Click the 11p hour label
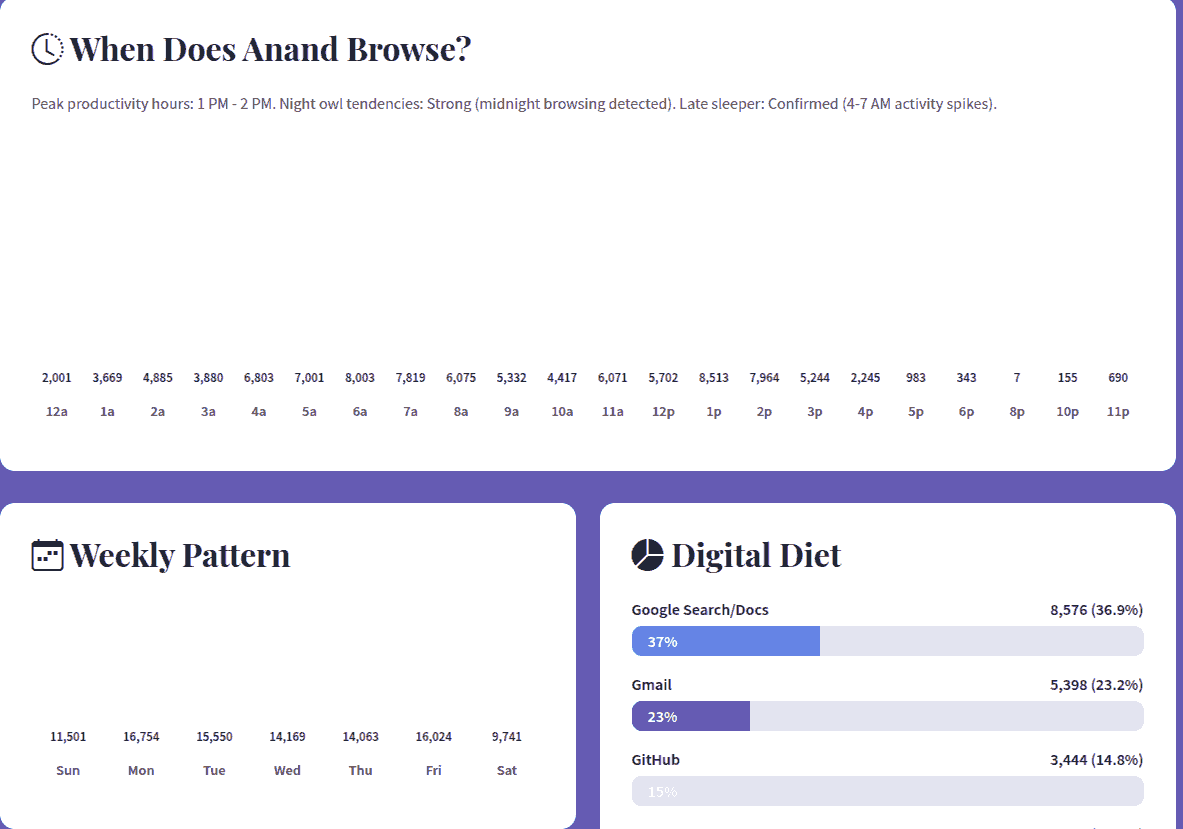 1118,411
